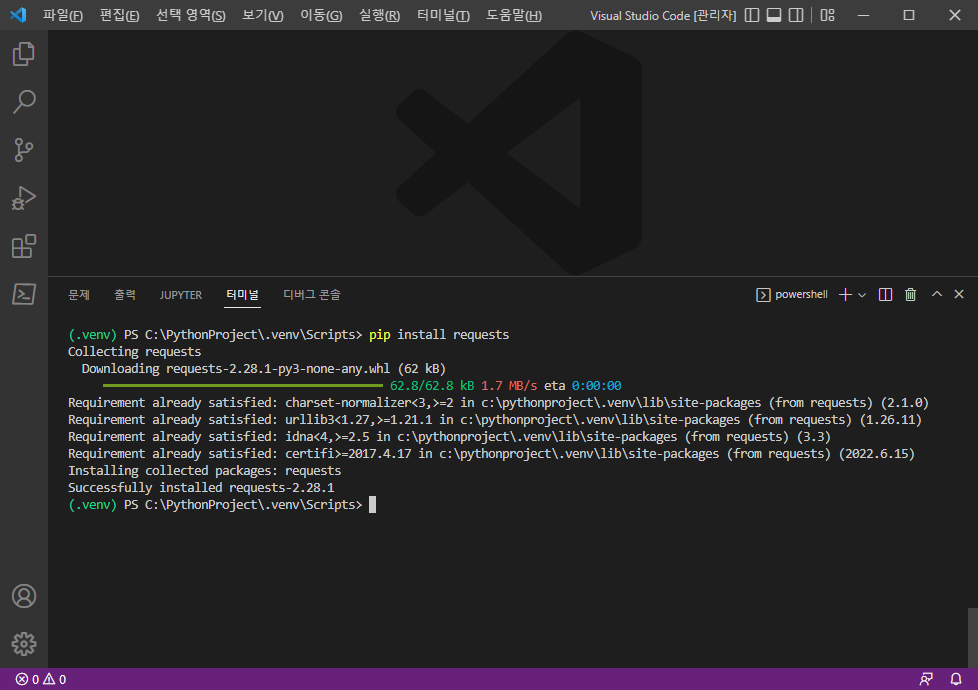This screenshot has width=978, height=690.
Task: Open the Source Control view
Action: (x=24, y=150)
